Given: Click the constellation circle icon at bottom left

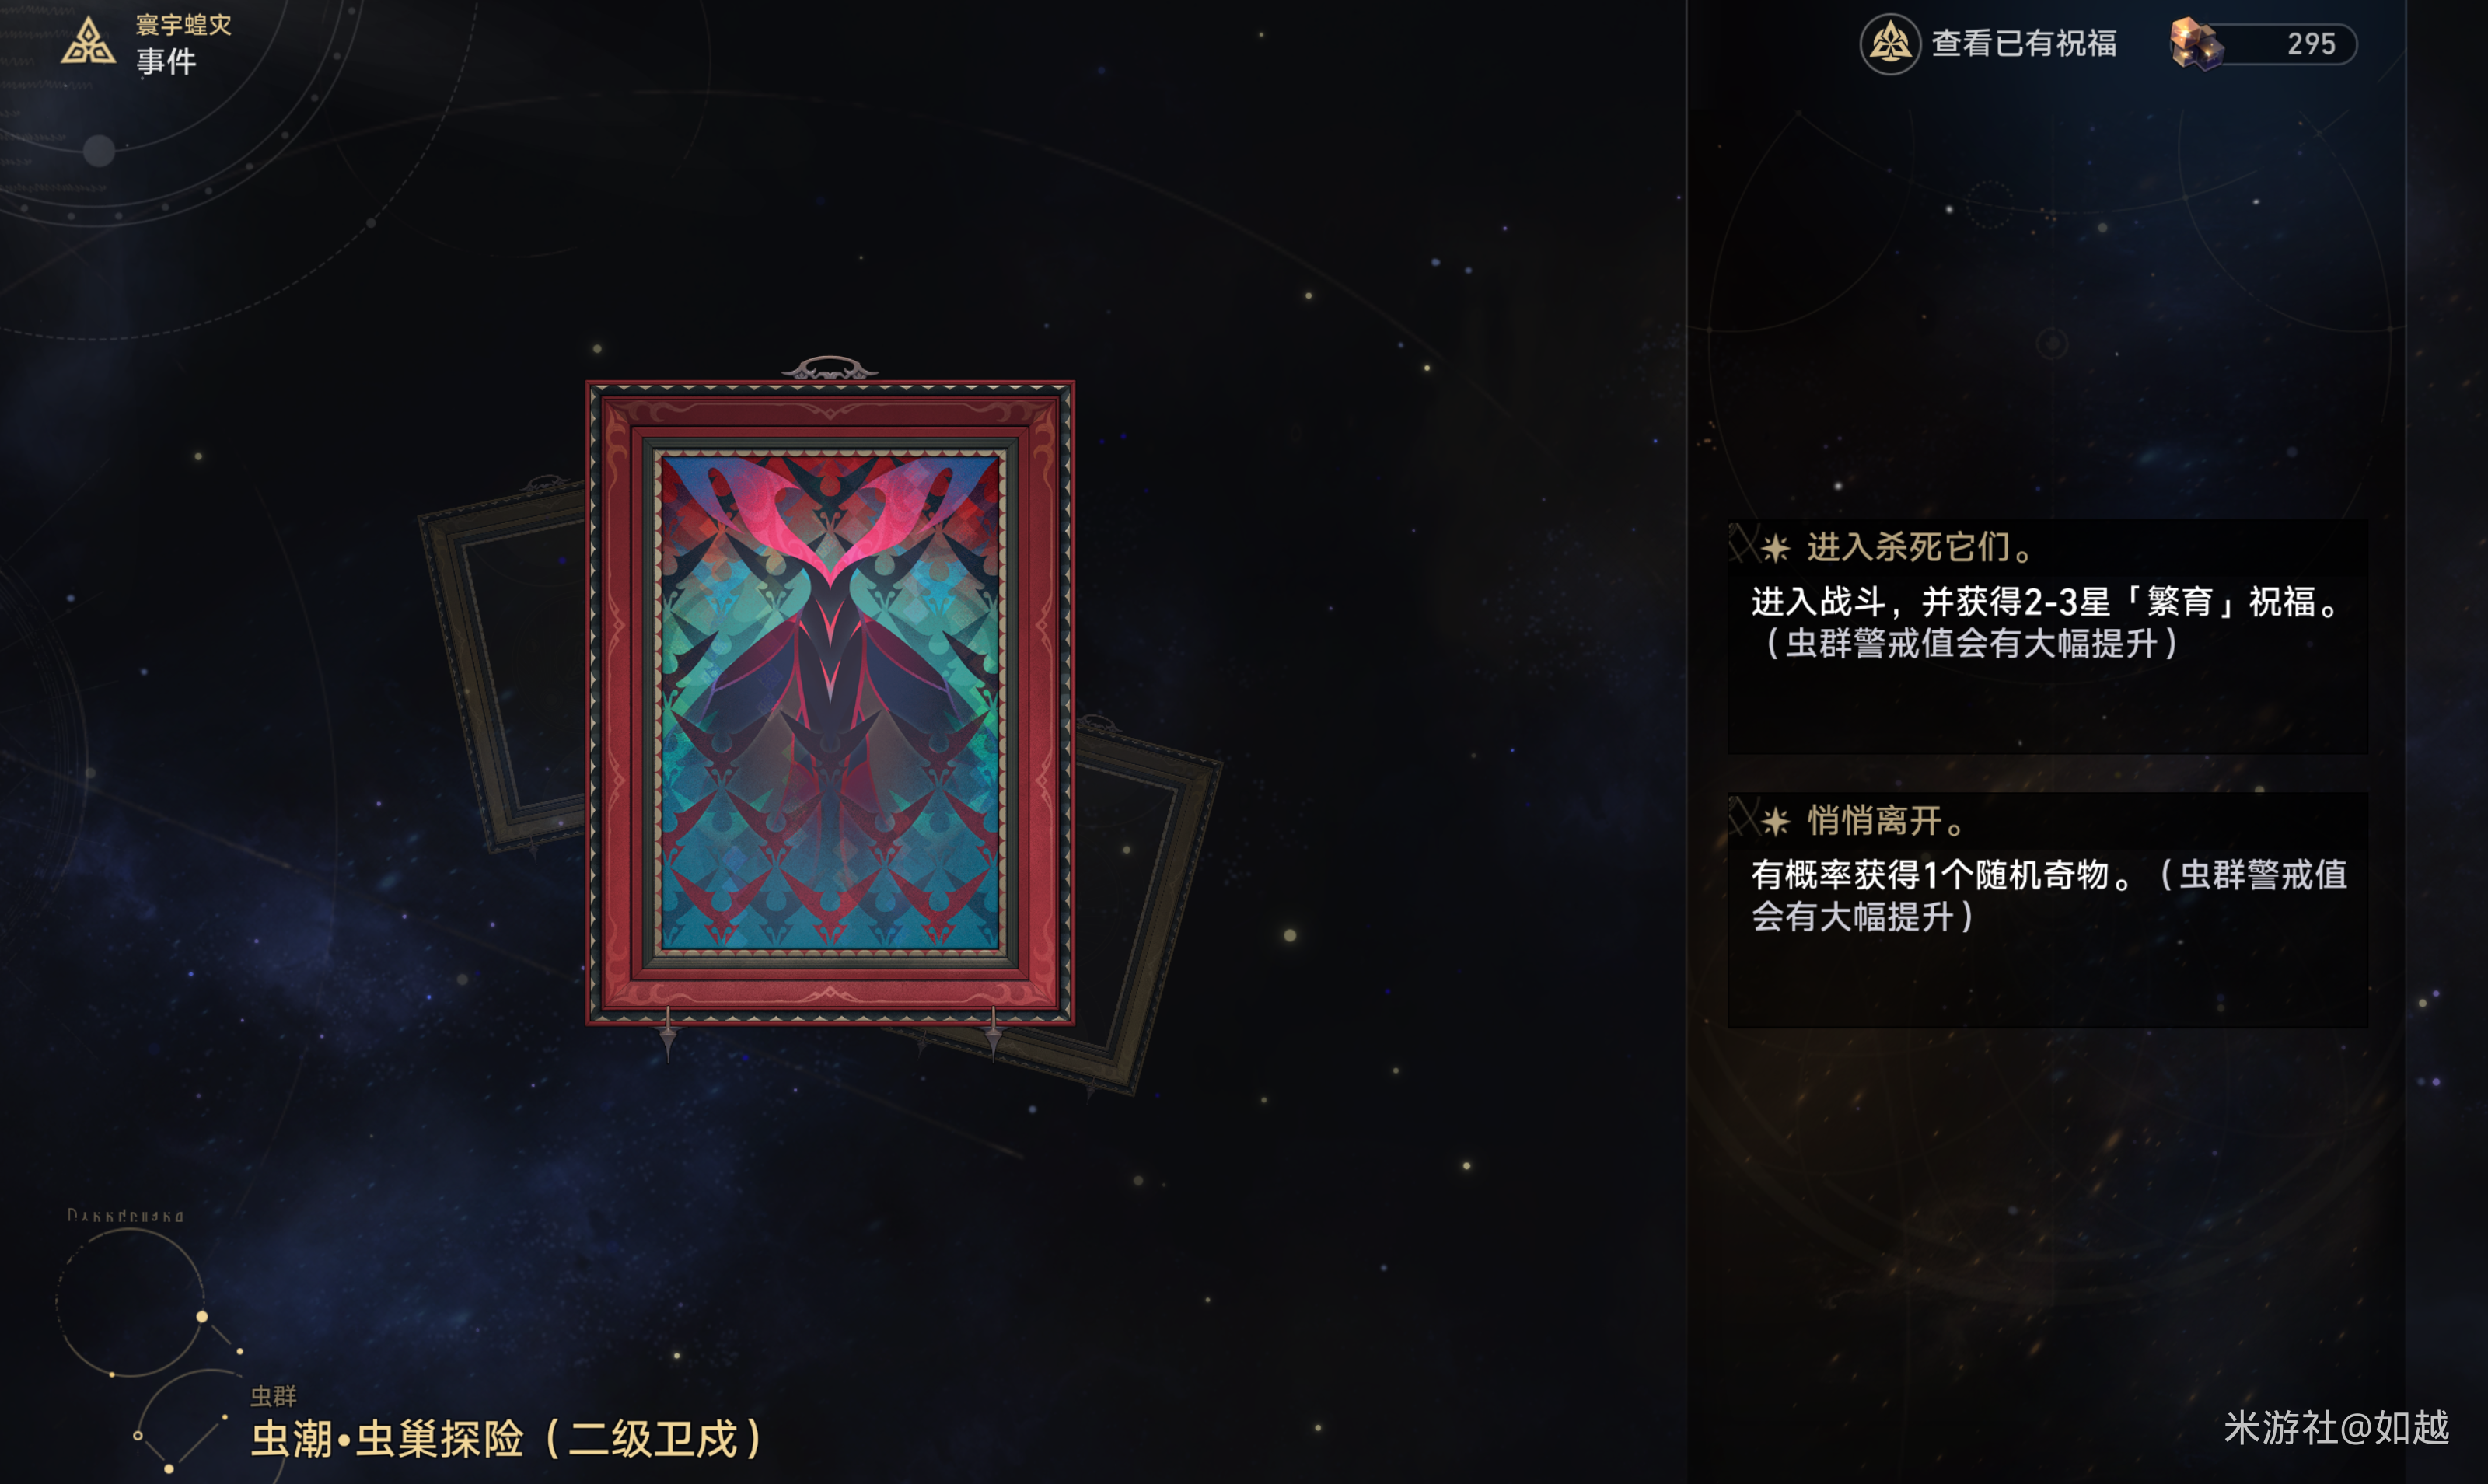Looking at the screenshot, I should coord(130,1303).
